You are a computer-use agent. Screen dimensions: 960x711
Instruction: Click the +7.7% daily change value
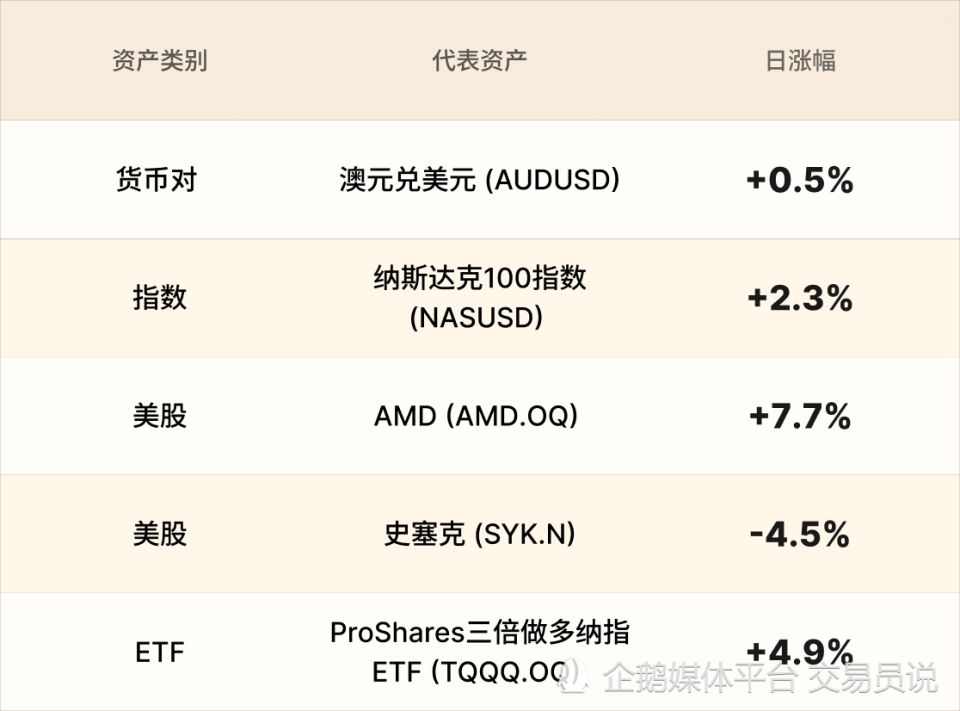pyautogui.click(x=800, y=416)
